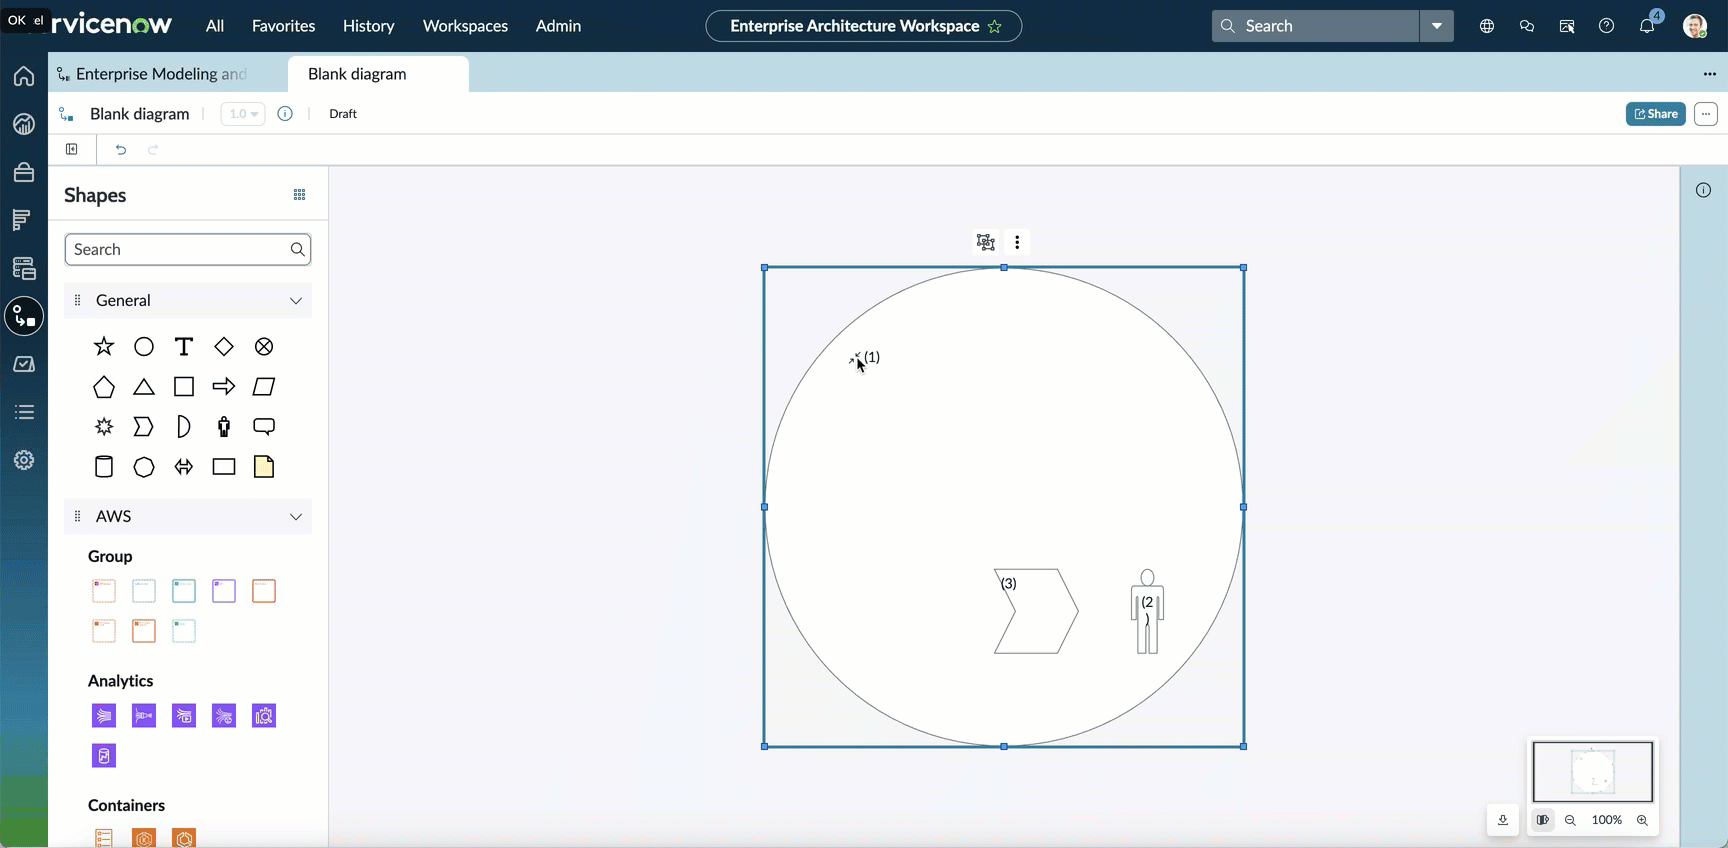The width and height of the screenshot is (1728, 848).
Task: Open the globe scope picker
Action: point(1487,26)
